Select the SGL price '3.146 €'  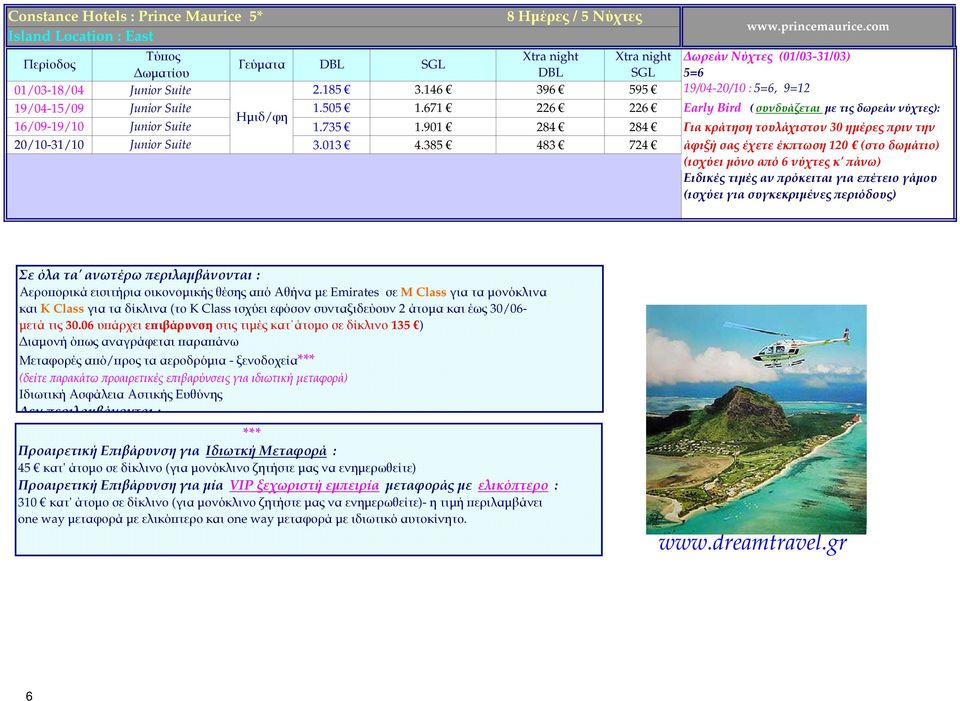click(x=433, y=89)
